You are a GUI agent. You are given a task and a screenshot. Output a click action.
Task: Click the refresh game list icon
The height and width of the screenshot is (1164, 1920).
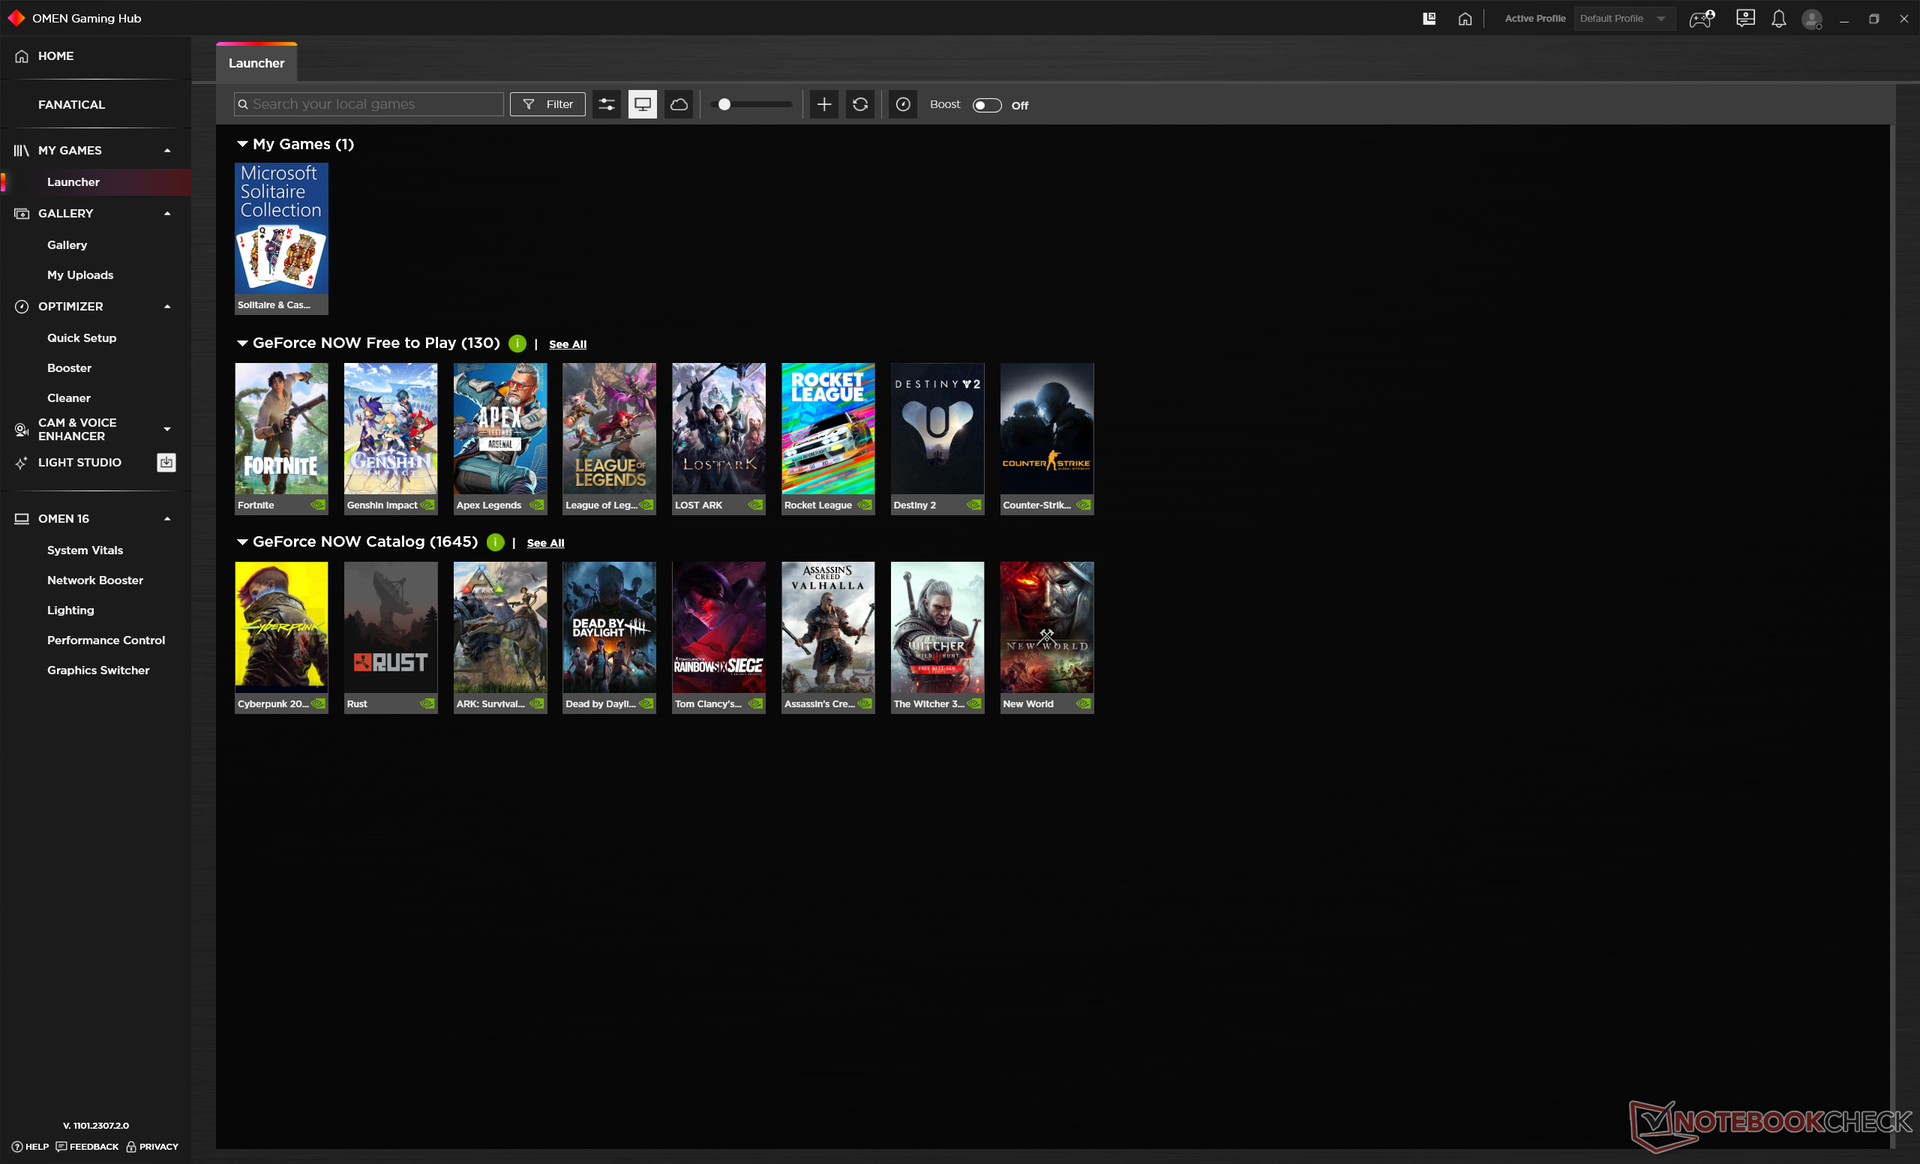click(860, 104)
